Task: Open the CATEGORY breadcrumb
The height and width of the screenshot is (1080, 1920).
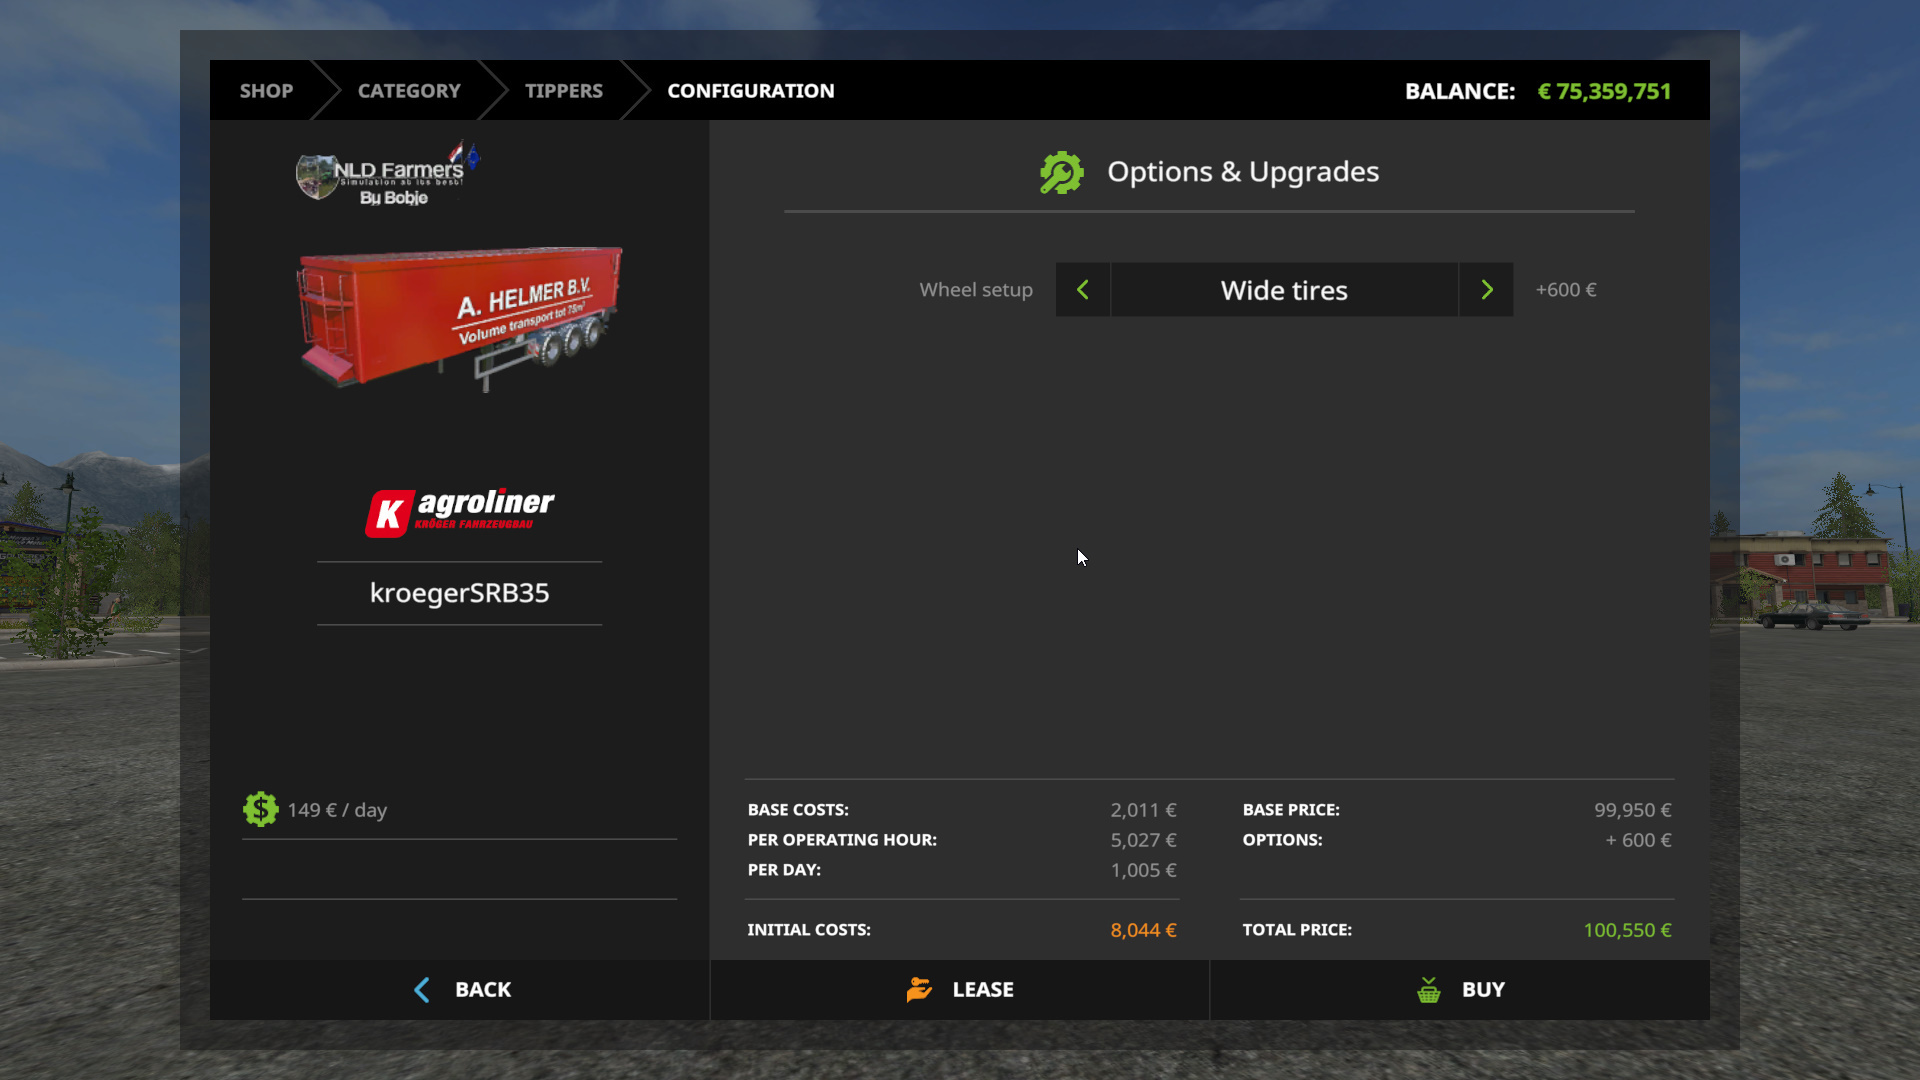Action: pyautogui.click(x=409, y=91)
